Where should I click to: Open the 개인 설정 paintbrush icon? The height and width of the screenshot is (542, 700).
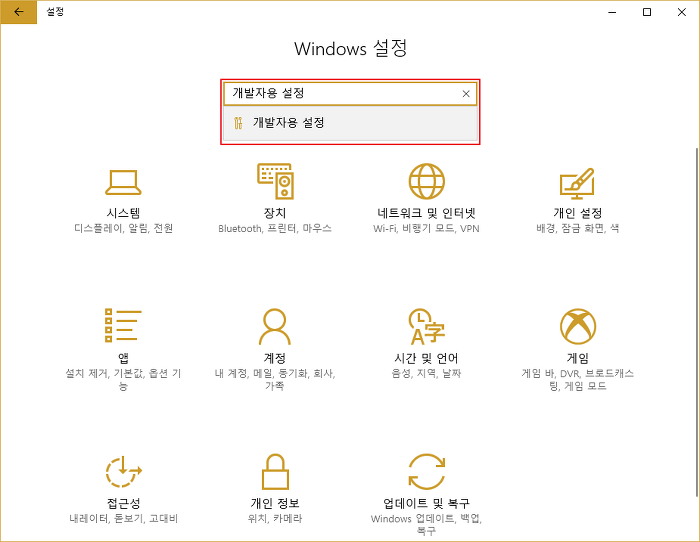pos(577,183)
